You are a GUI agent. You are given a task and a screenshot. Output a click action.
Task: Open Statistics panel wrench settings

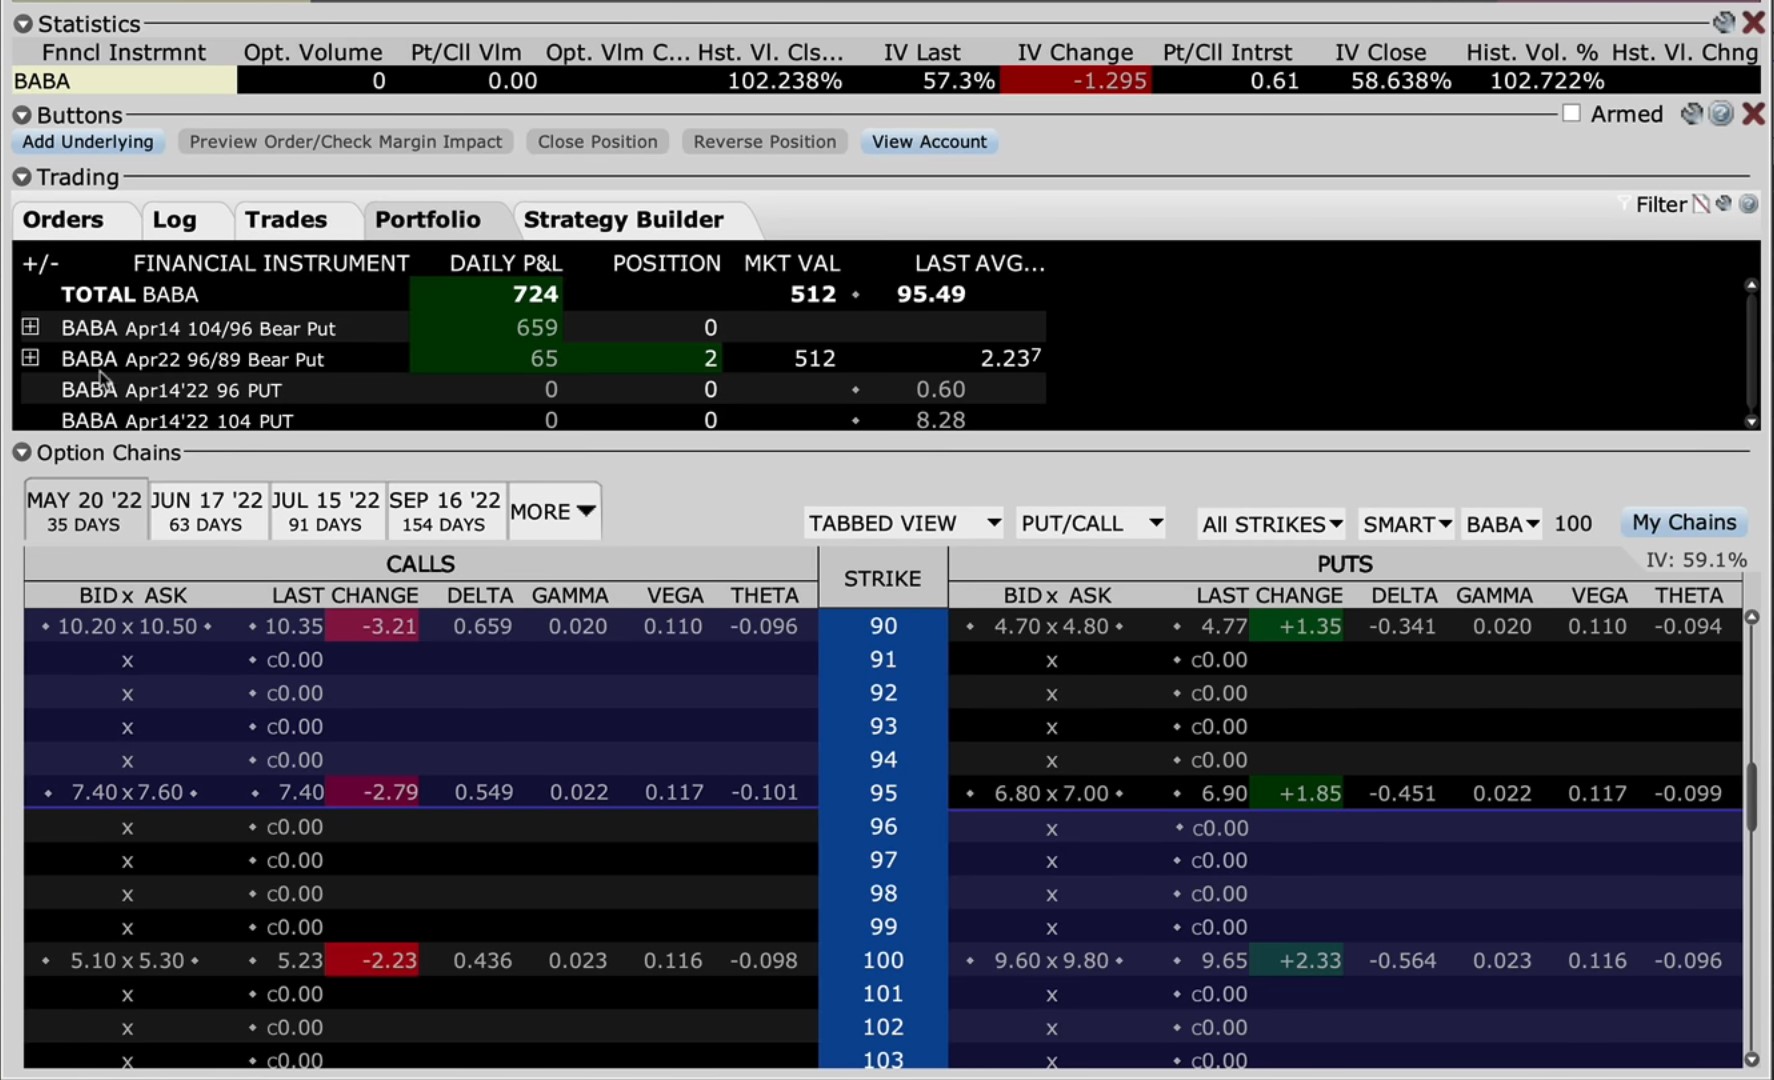coord(1724,22)
